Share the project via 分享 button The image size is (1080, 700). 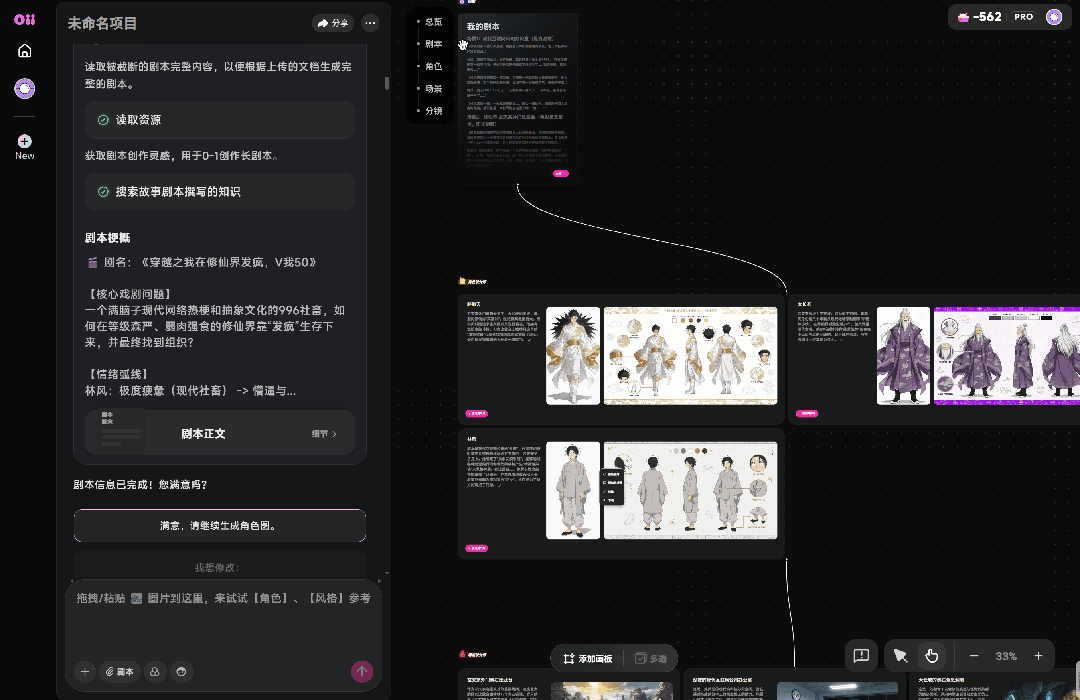[x=333, y=23]
